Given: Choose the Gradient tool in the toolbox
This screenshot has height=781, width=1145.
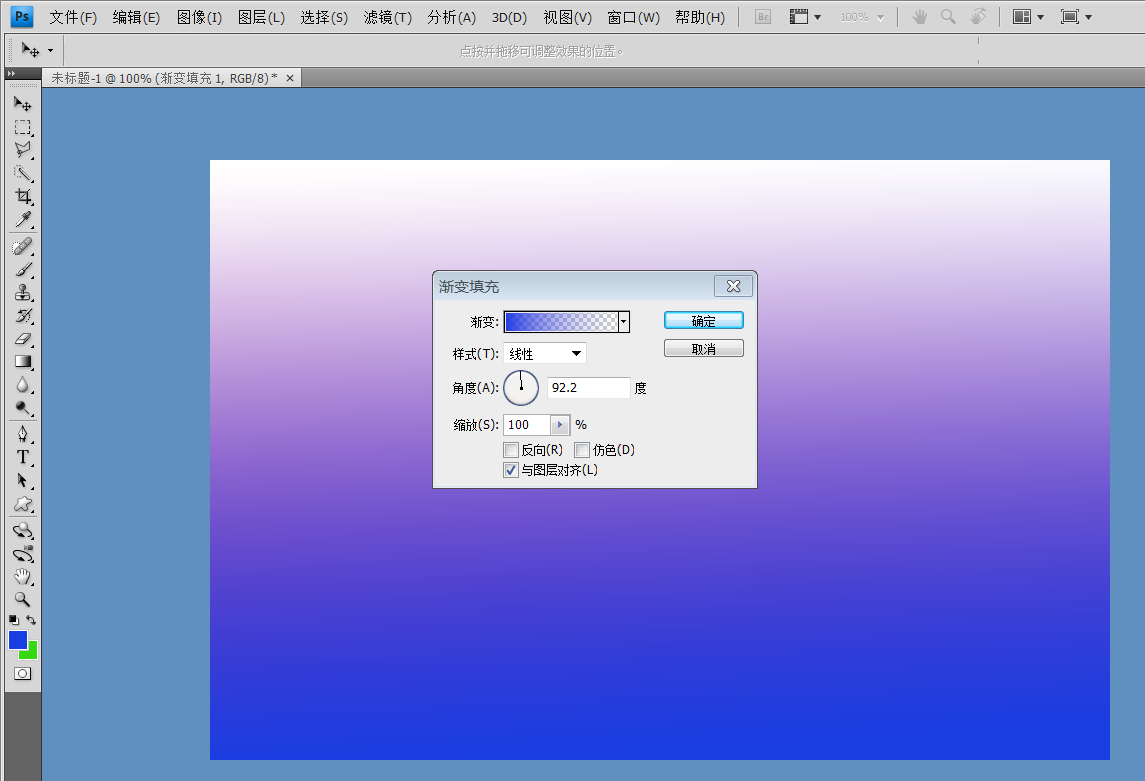Looking at the screenshot, I should (22, 362).
